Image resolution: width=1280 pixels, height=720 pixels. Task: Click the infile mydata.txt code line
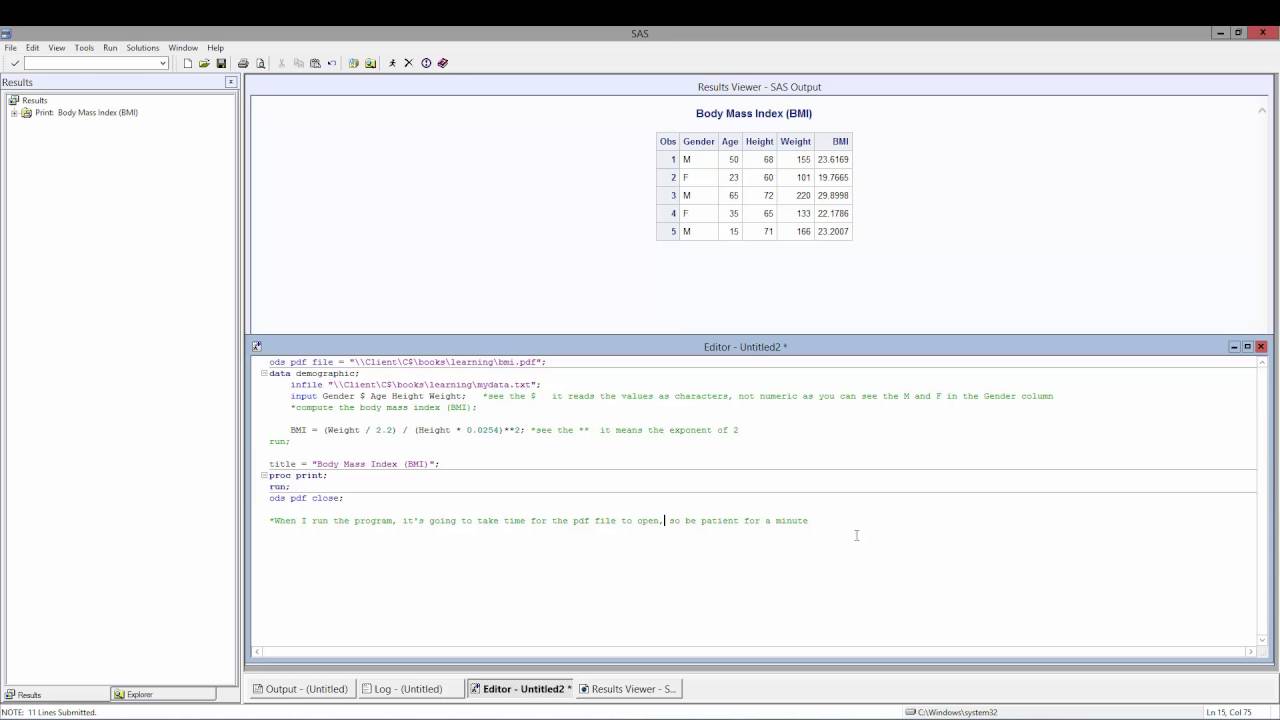[x=416, y=385]
